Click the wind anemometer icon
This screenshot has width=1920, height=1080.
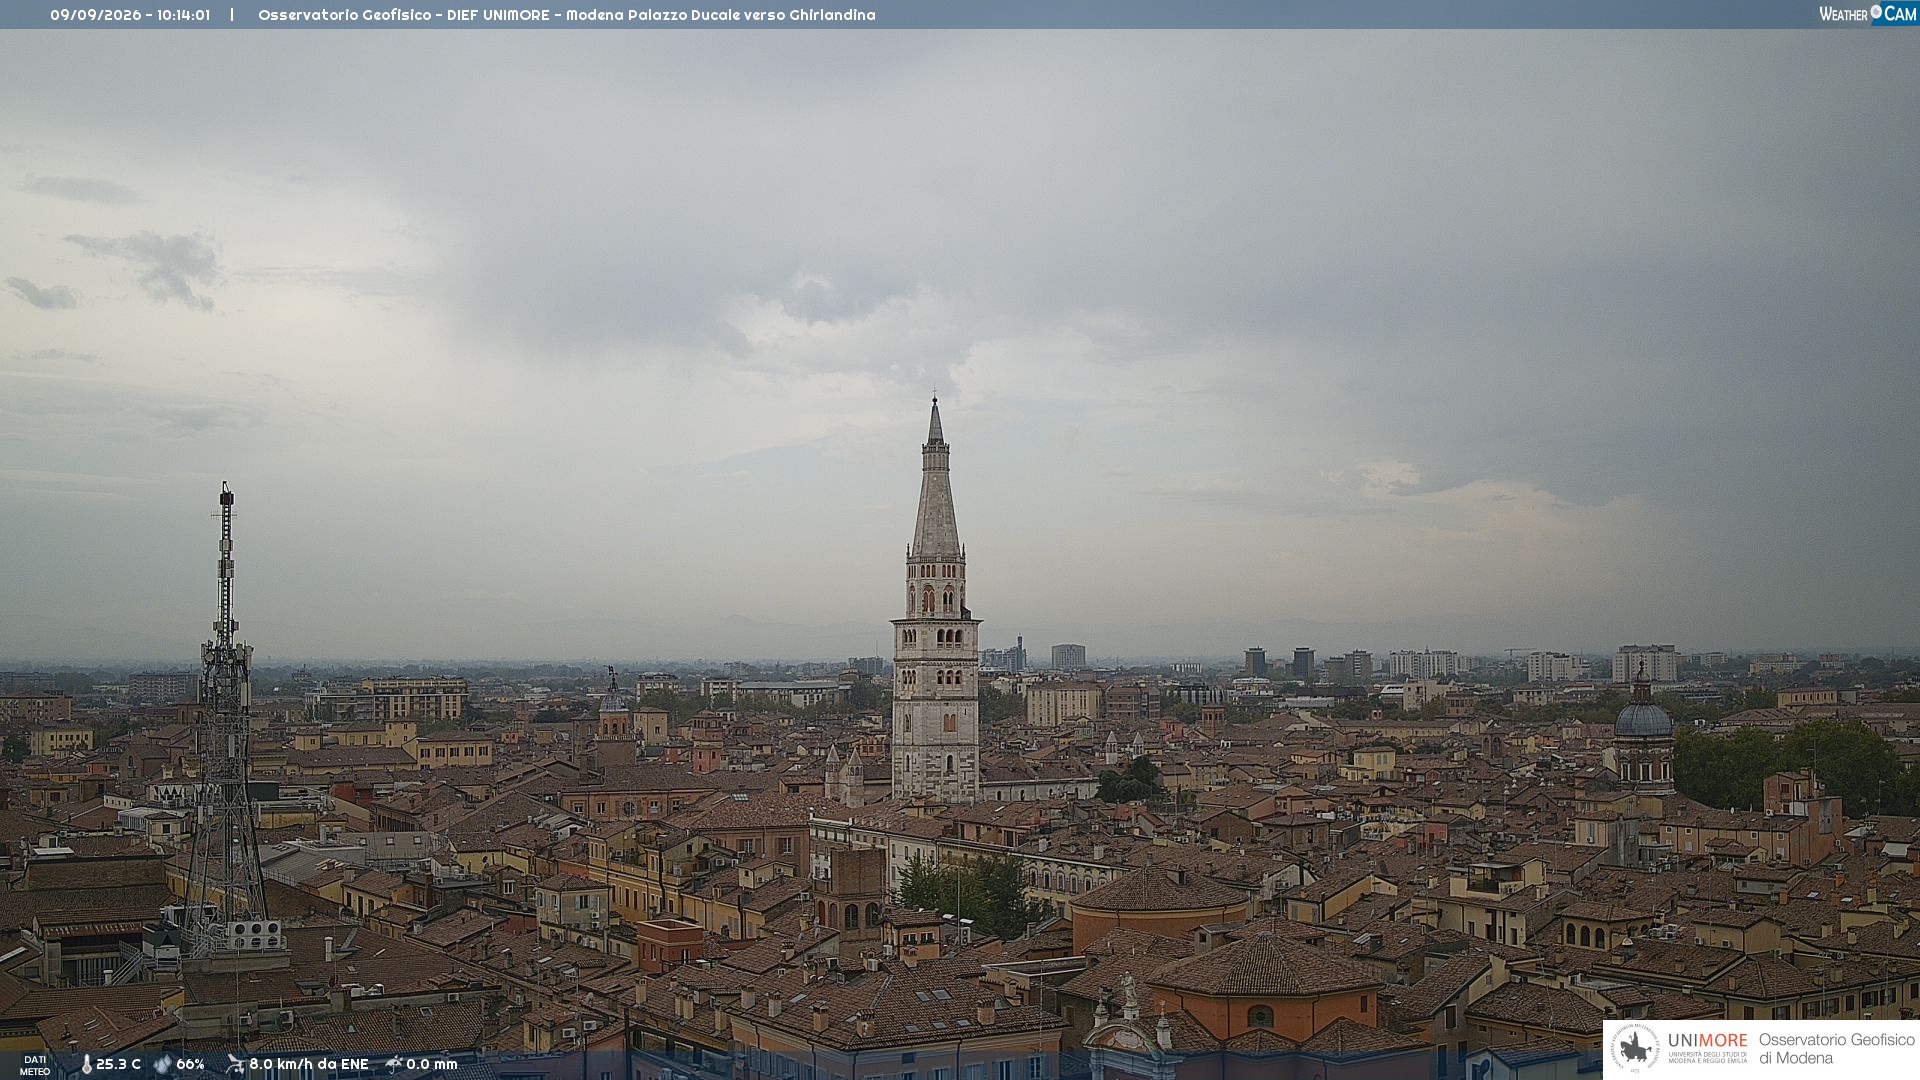(235, 1064)
